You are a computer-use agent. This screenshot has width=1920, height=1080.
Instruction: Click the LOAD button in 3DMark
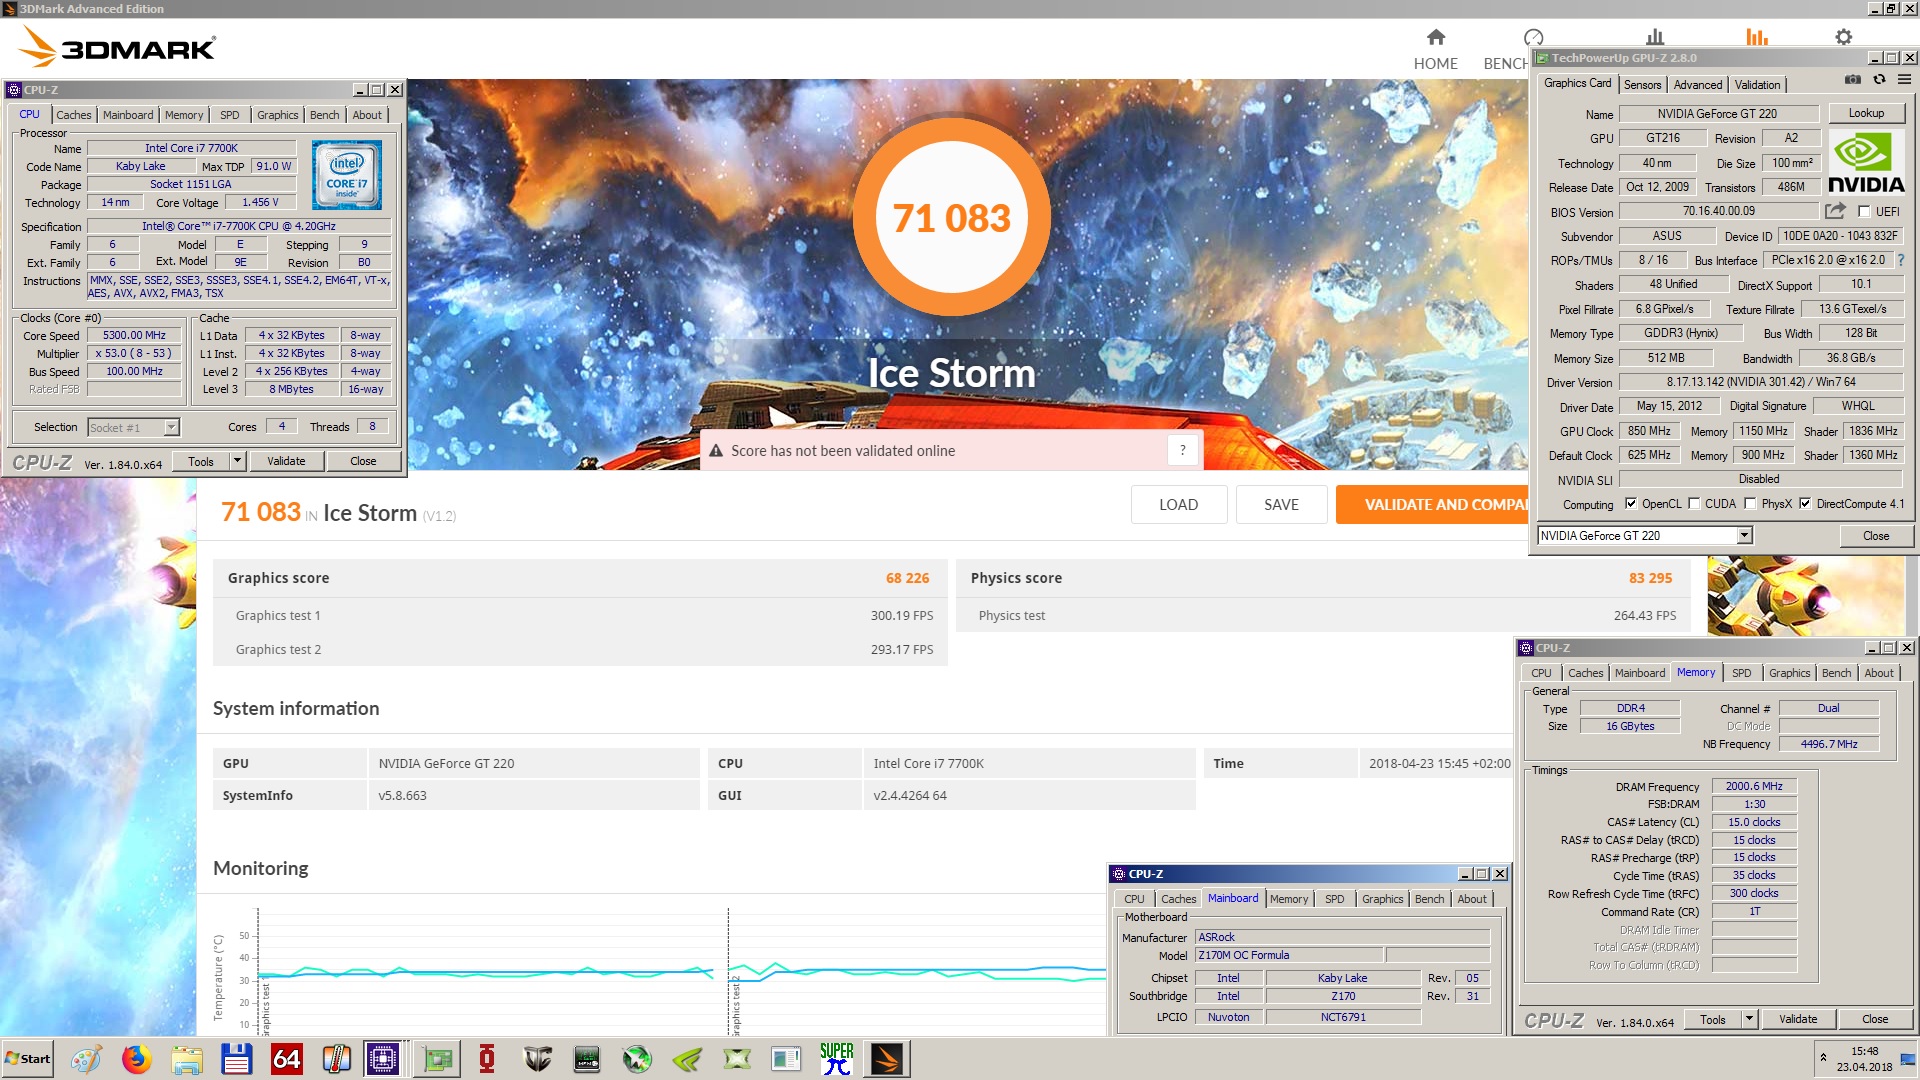click(1178, 505)
